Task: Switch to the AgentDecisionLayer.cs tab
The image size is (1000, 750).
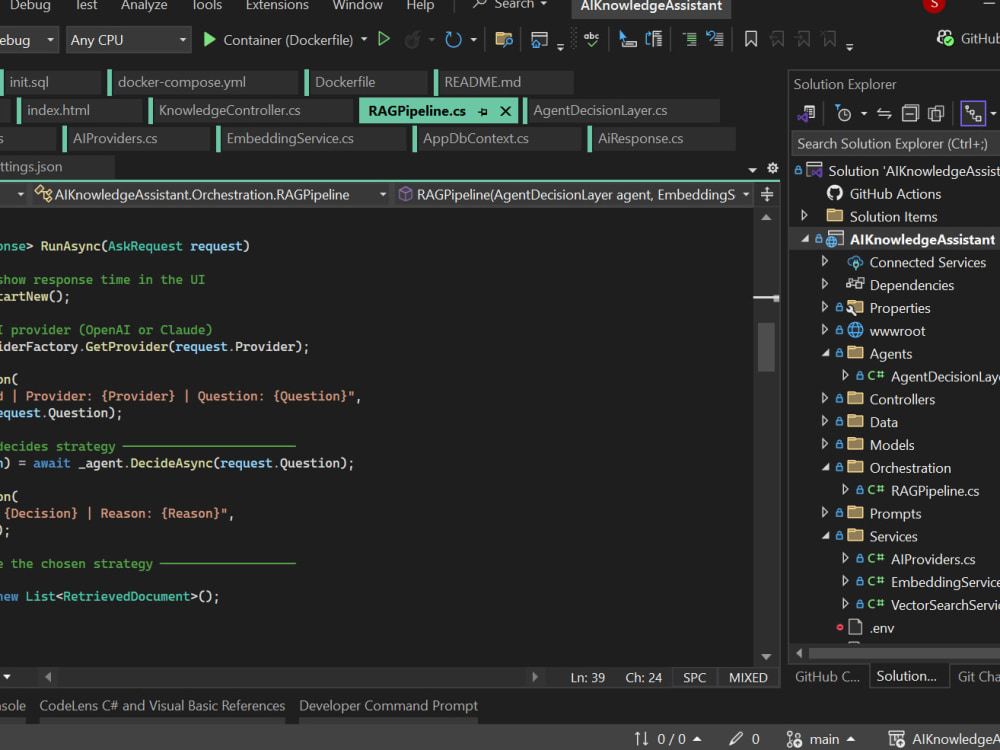Action: point(622,111)
